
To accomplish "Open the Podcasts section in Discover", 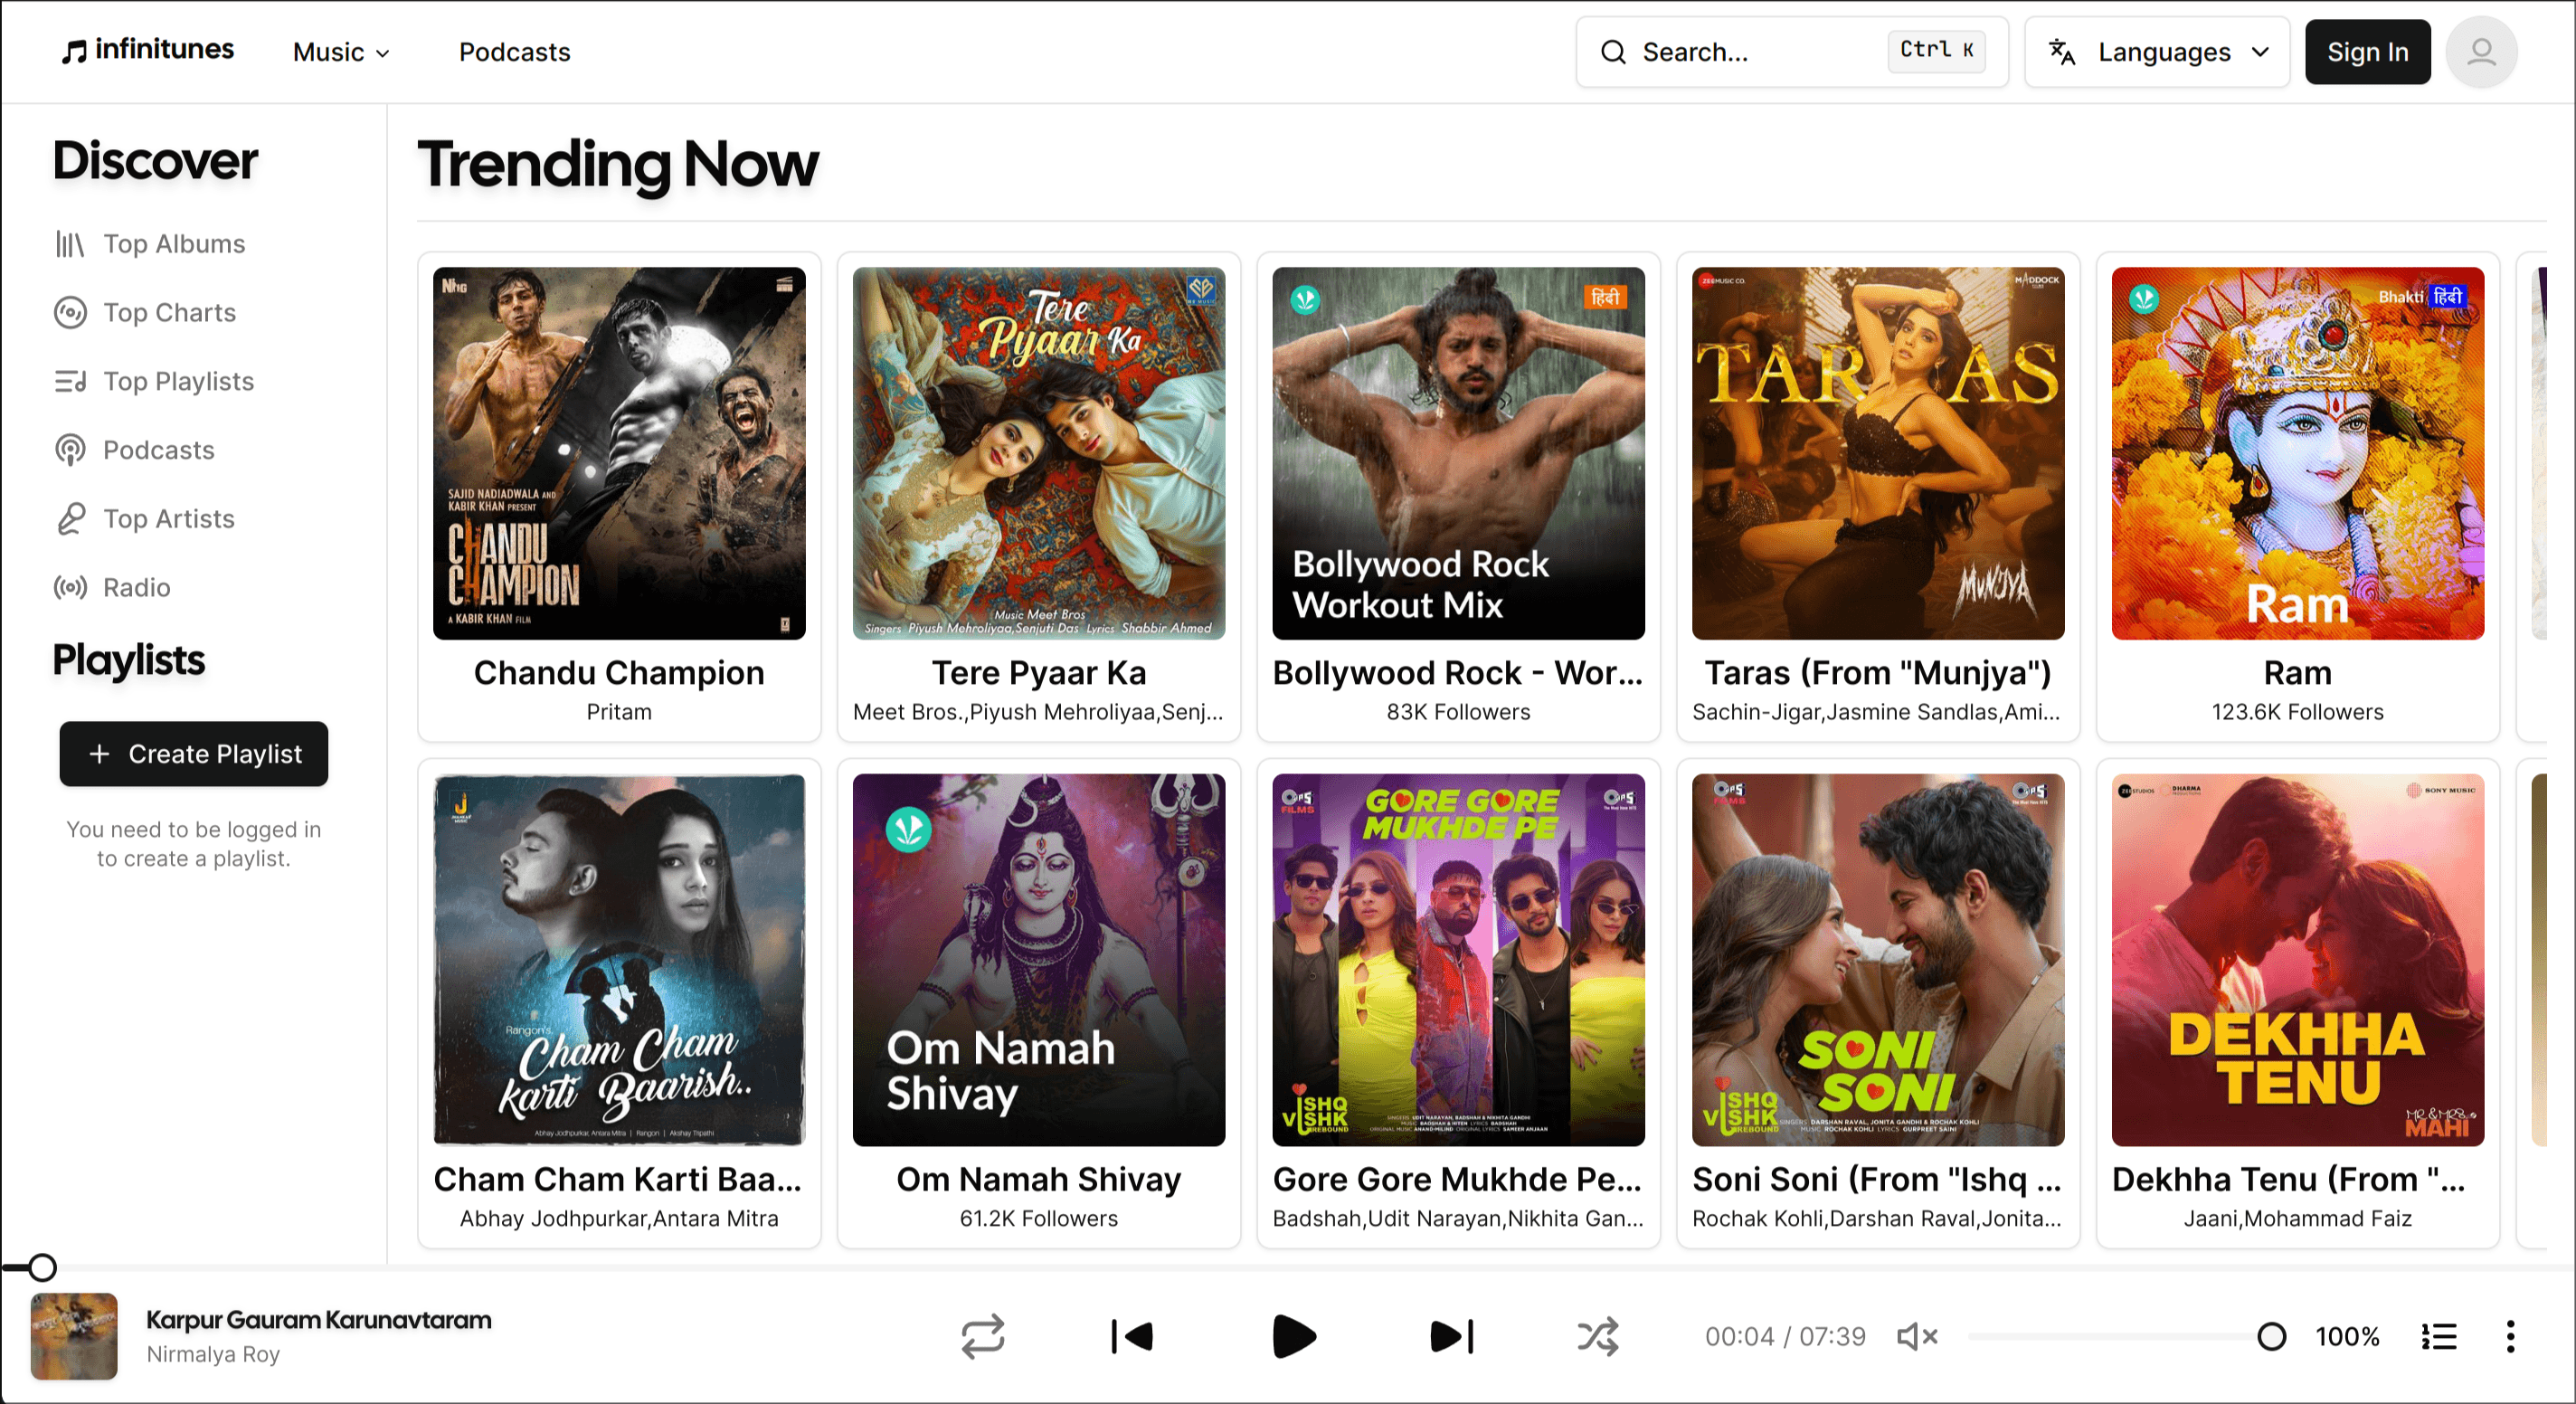I will point(159,450).
